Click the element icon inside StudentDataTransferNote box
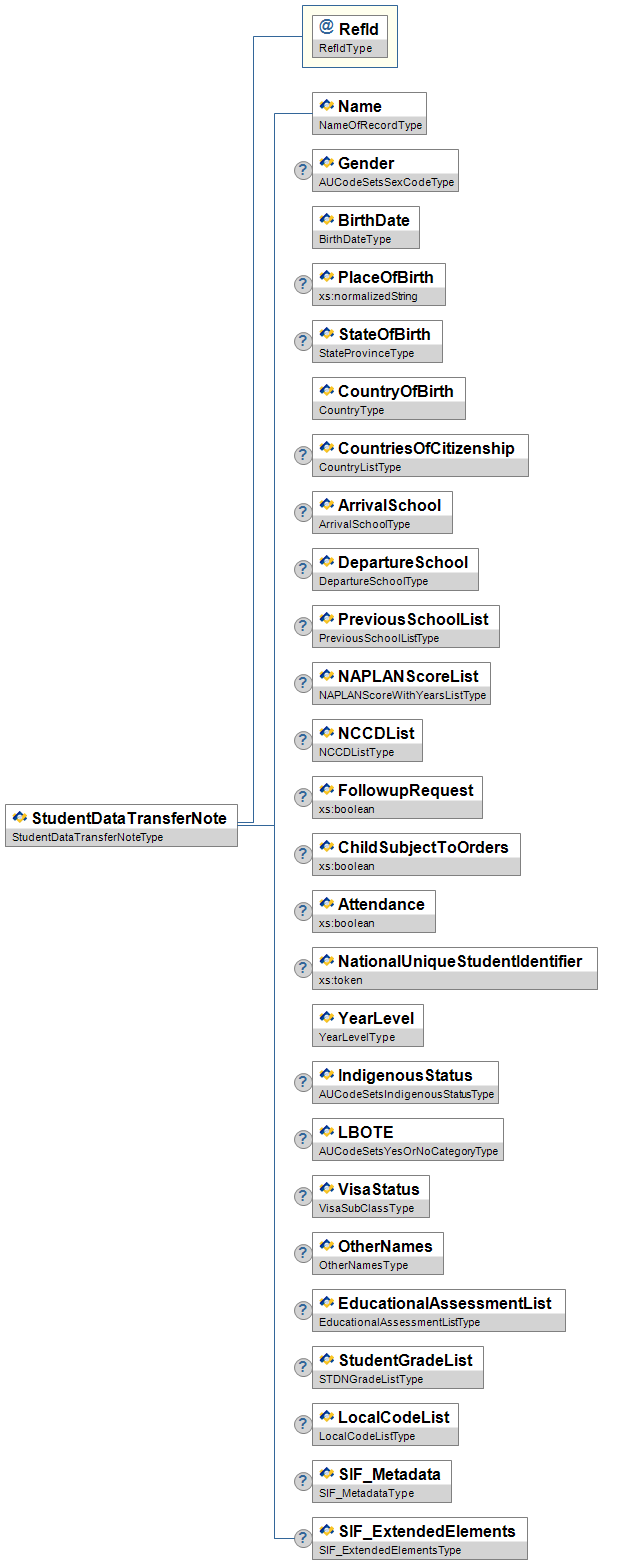Viewport: 620px width, 1564px height. [20, 818]
